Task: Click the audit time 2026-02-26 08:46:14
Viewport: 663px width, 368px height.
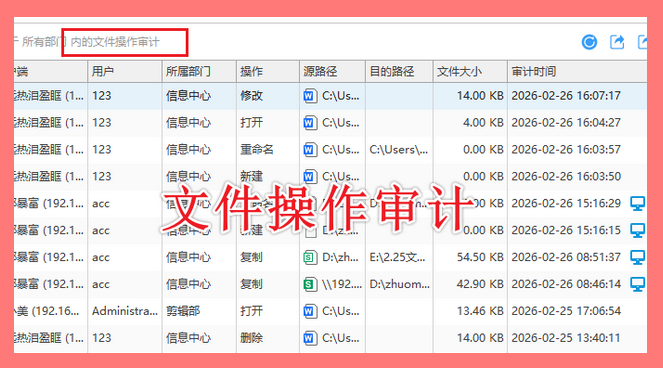Action: pyautogui.click(x=566, y=284)
